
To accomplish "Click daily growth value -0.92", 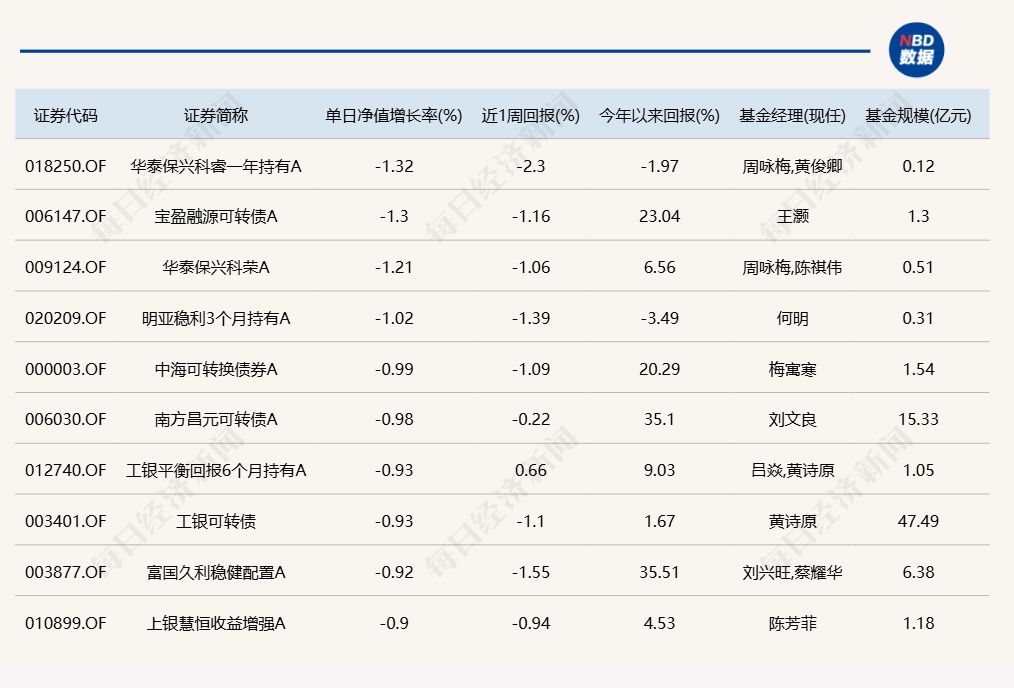I will [x=394, y=572].
